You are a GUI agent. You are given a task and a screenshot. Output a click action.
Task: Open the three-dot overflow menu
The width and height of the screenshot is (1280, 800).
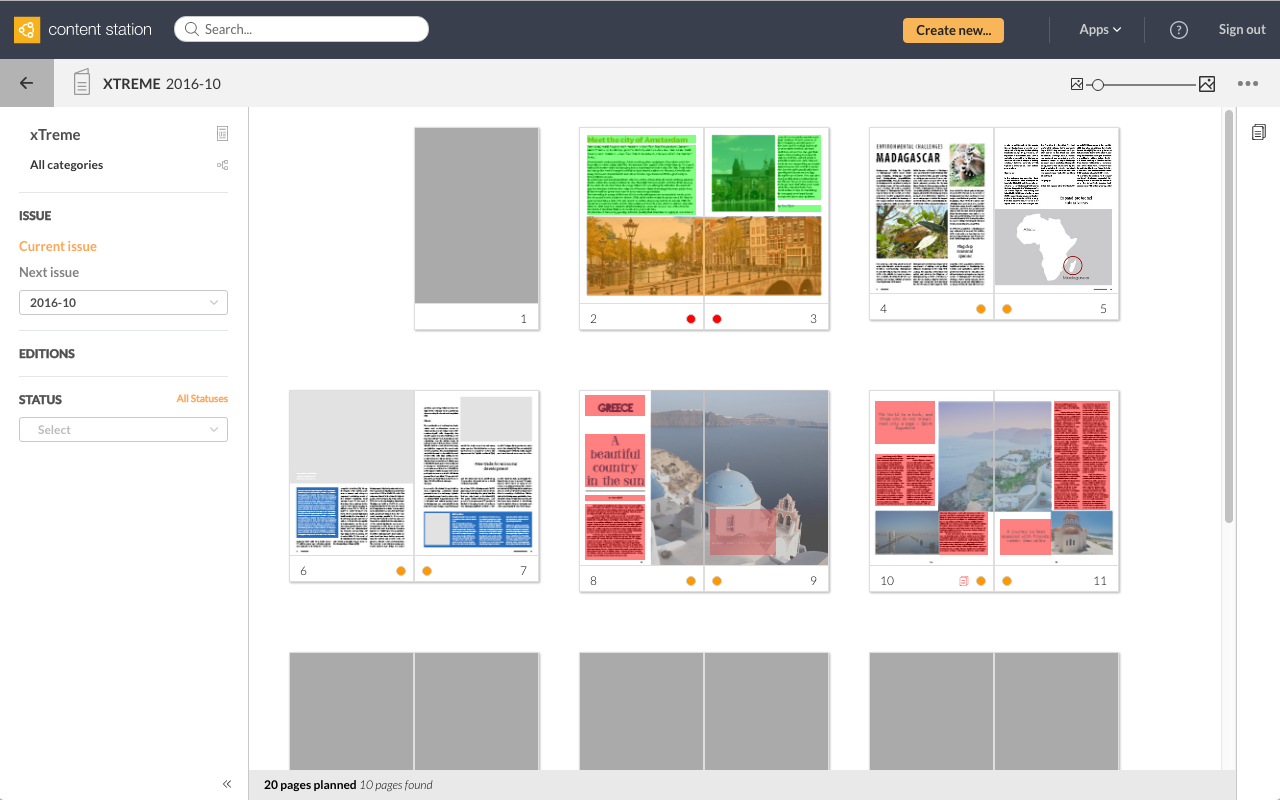coord(1248,84)
